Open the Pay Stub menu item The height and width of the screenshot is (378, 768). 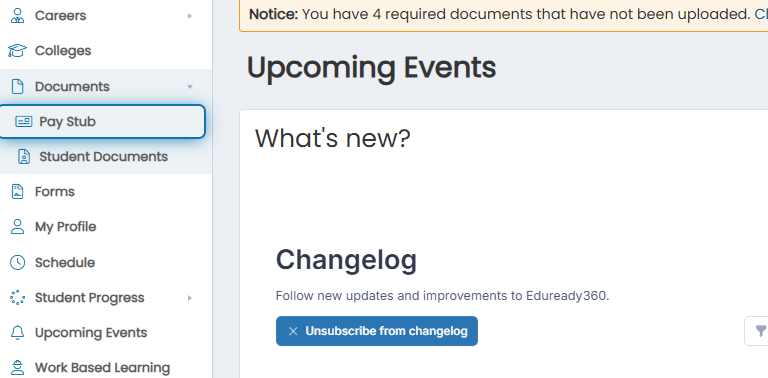[x=102, y=121]
